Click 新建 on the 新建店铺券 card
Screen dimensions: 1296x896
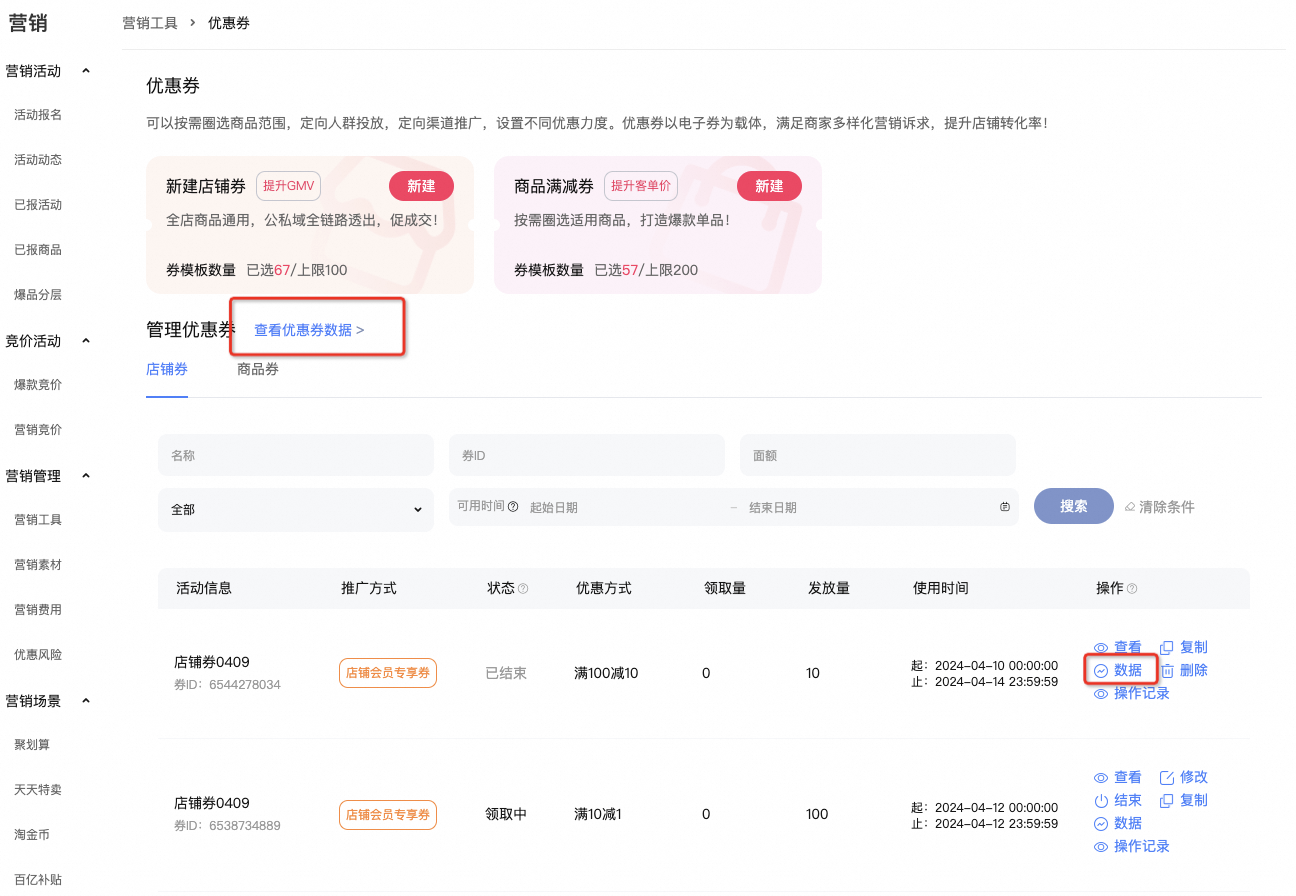(421, 186)
